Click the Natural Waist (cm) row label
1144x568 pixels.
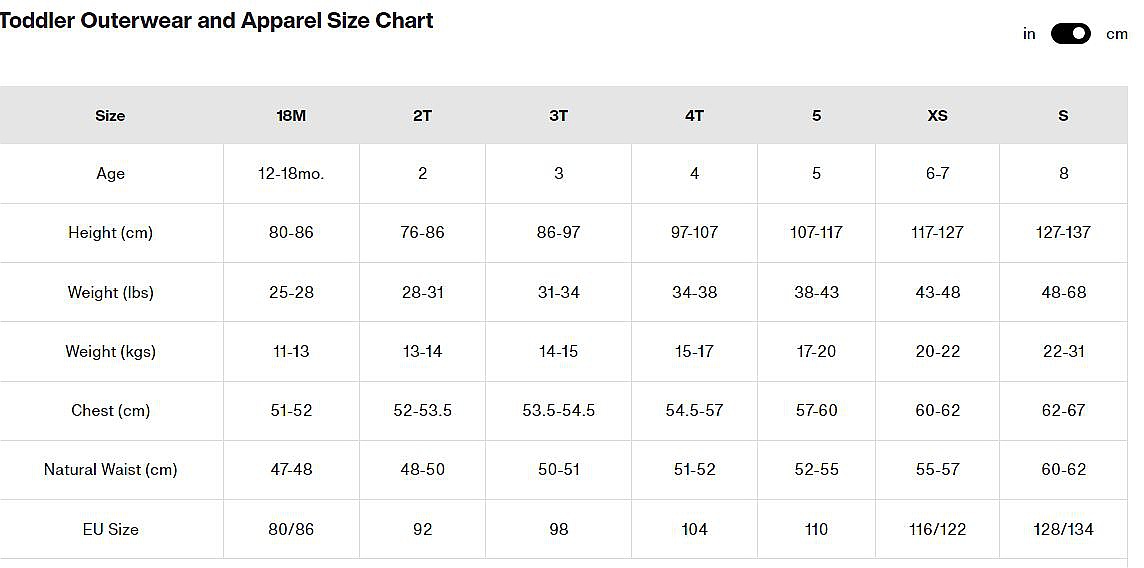click(x=110, y=469)
